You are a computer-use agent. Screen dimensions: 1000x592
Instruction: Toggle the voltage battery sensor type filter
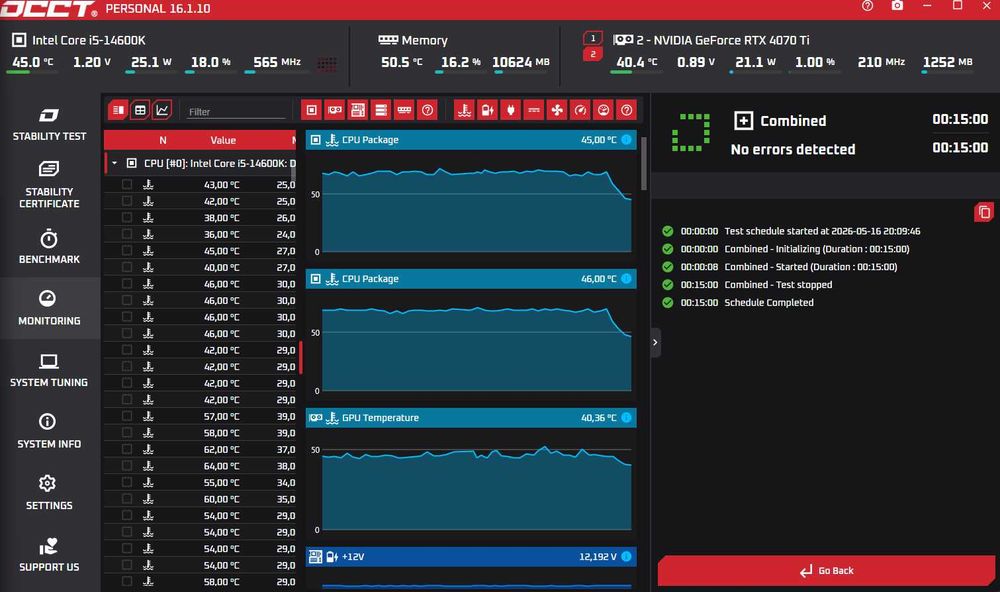coord(487,110)
